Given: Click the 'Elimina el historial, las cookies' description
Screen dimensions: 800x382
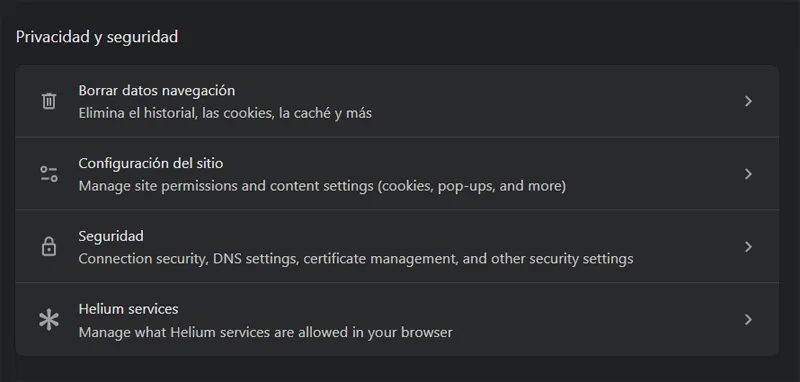Looking at the screenshot, I should coord(225,113).
